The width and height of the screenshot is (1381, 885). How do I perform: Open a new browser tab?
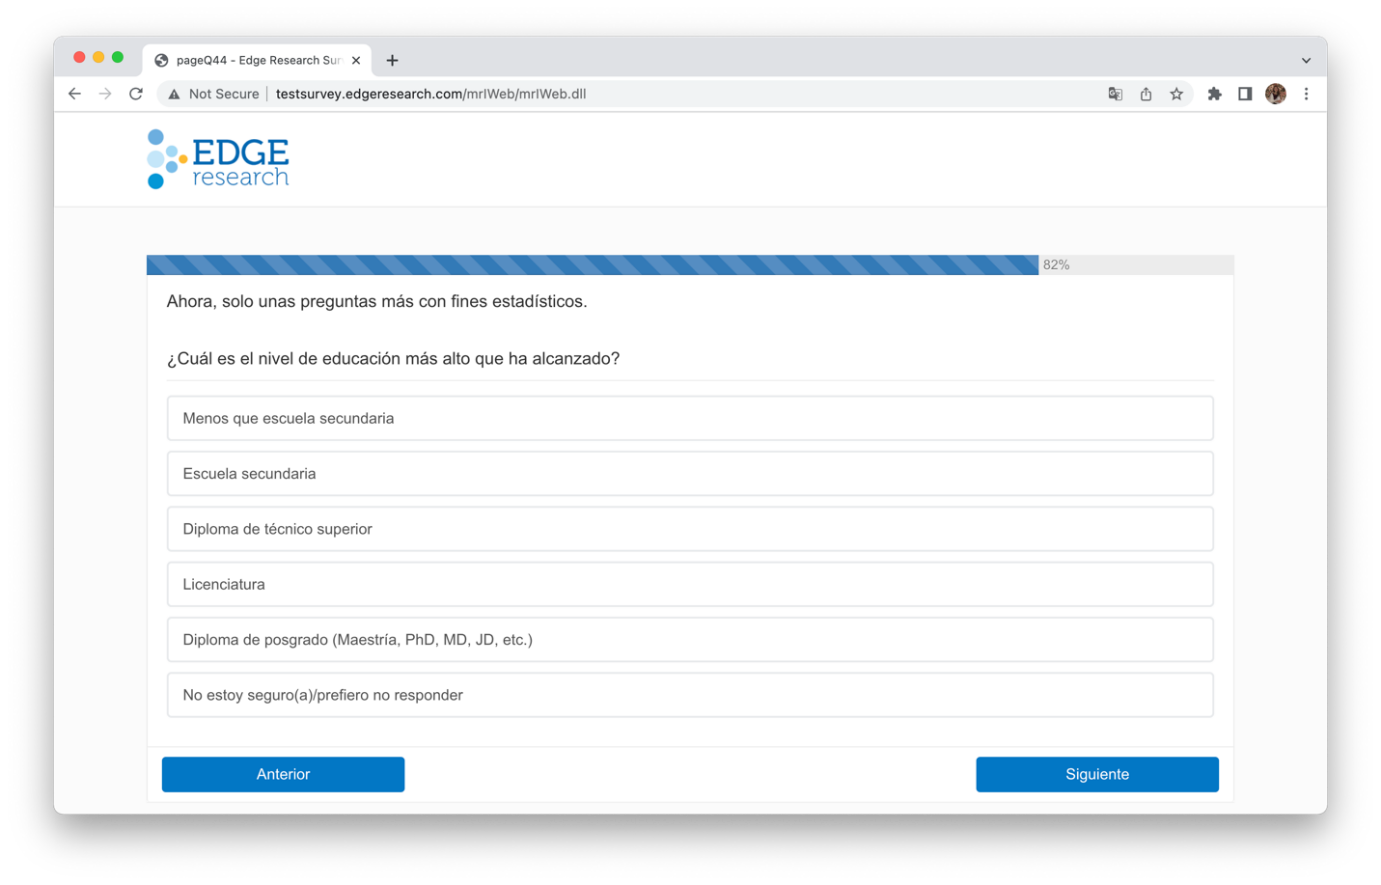[x=392, y=60]
